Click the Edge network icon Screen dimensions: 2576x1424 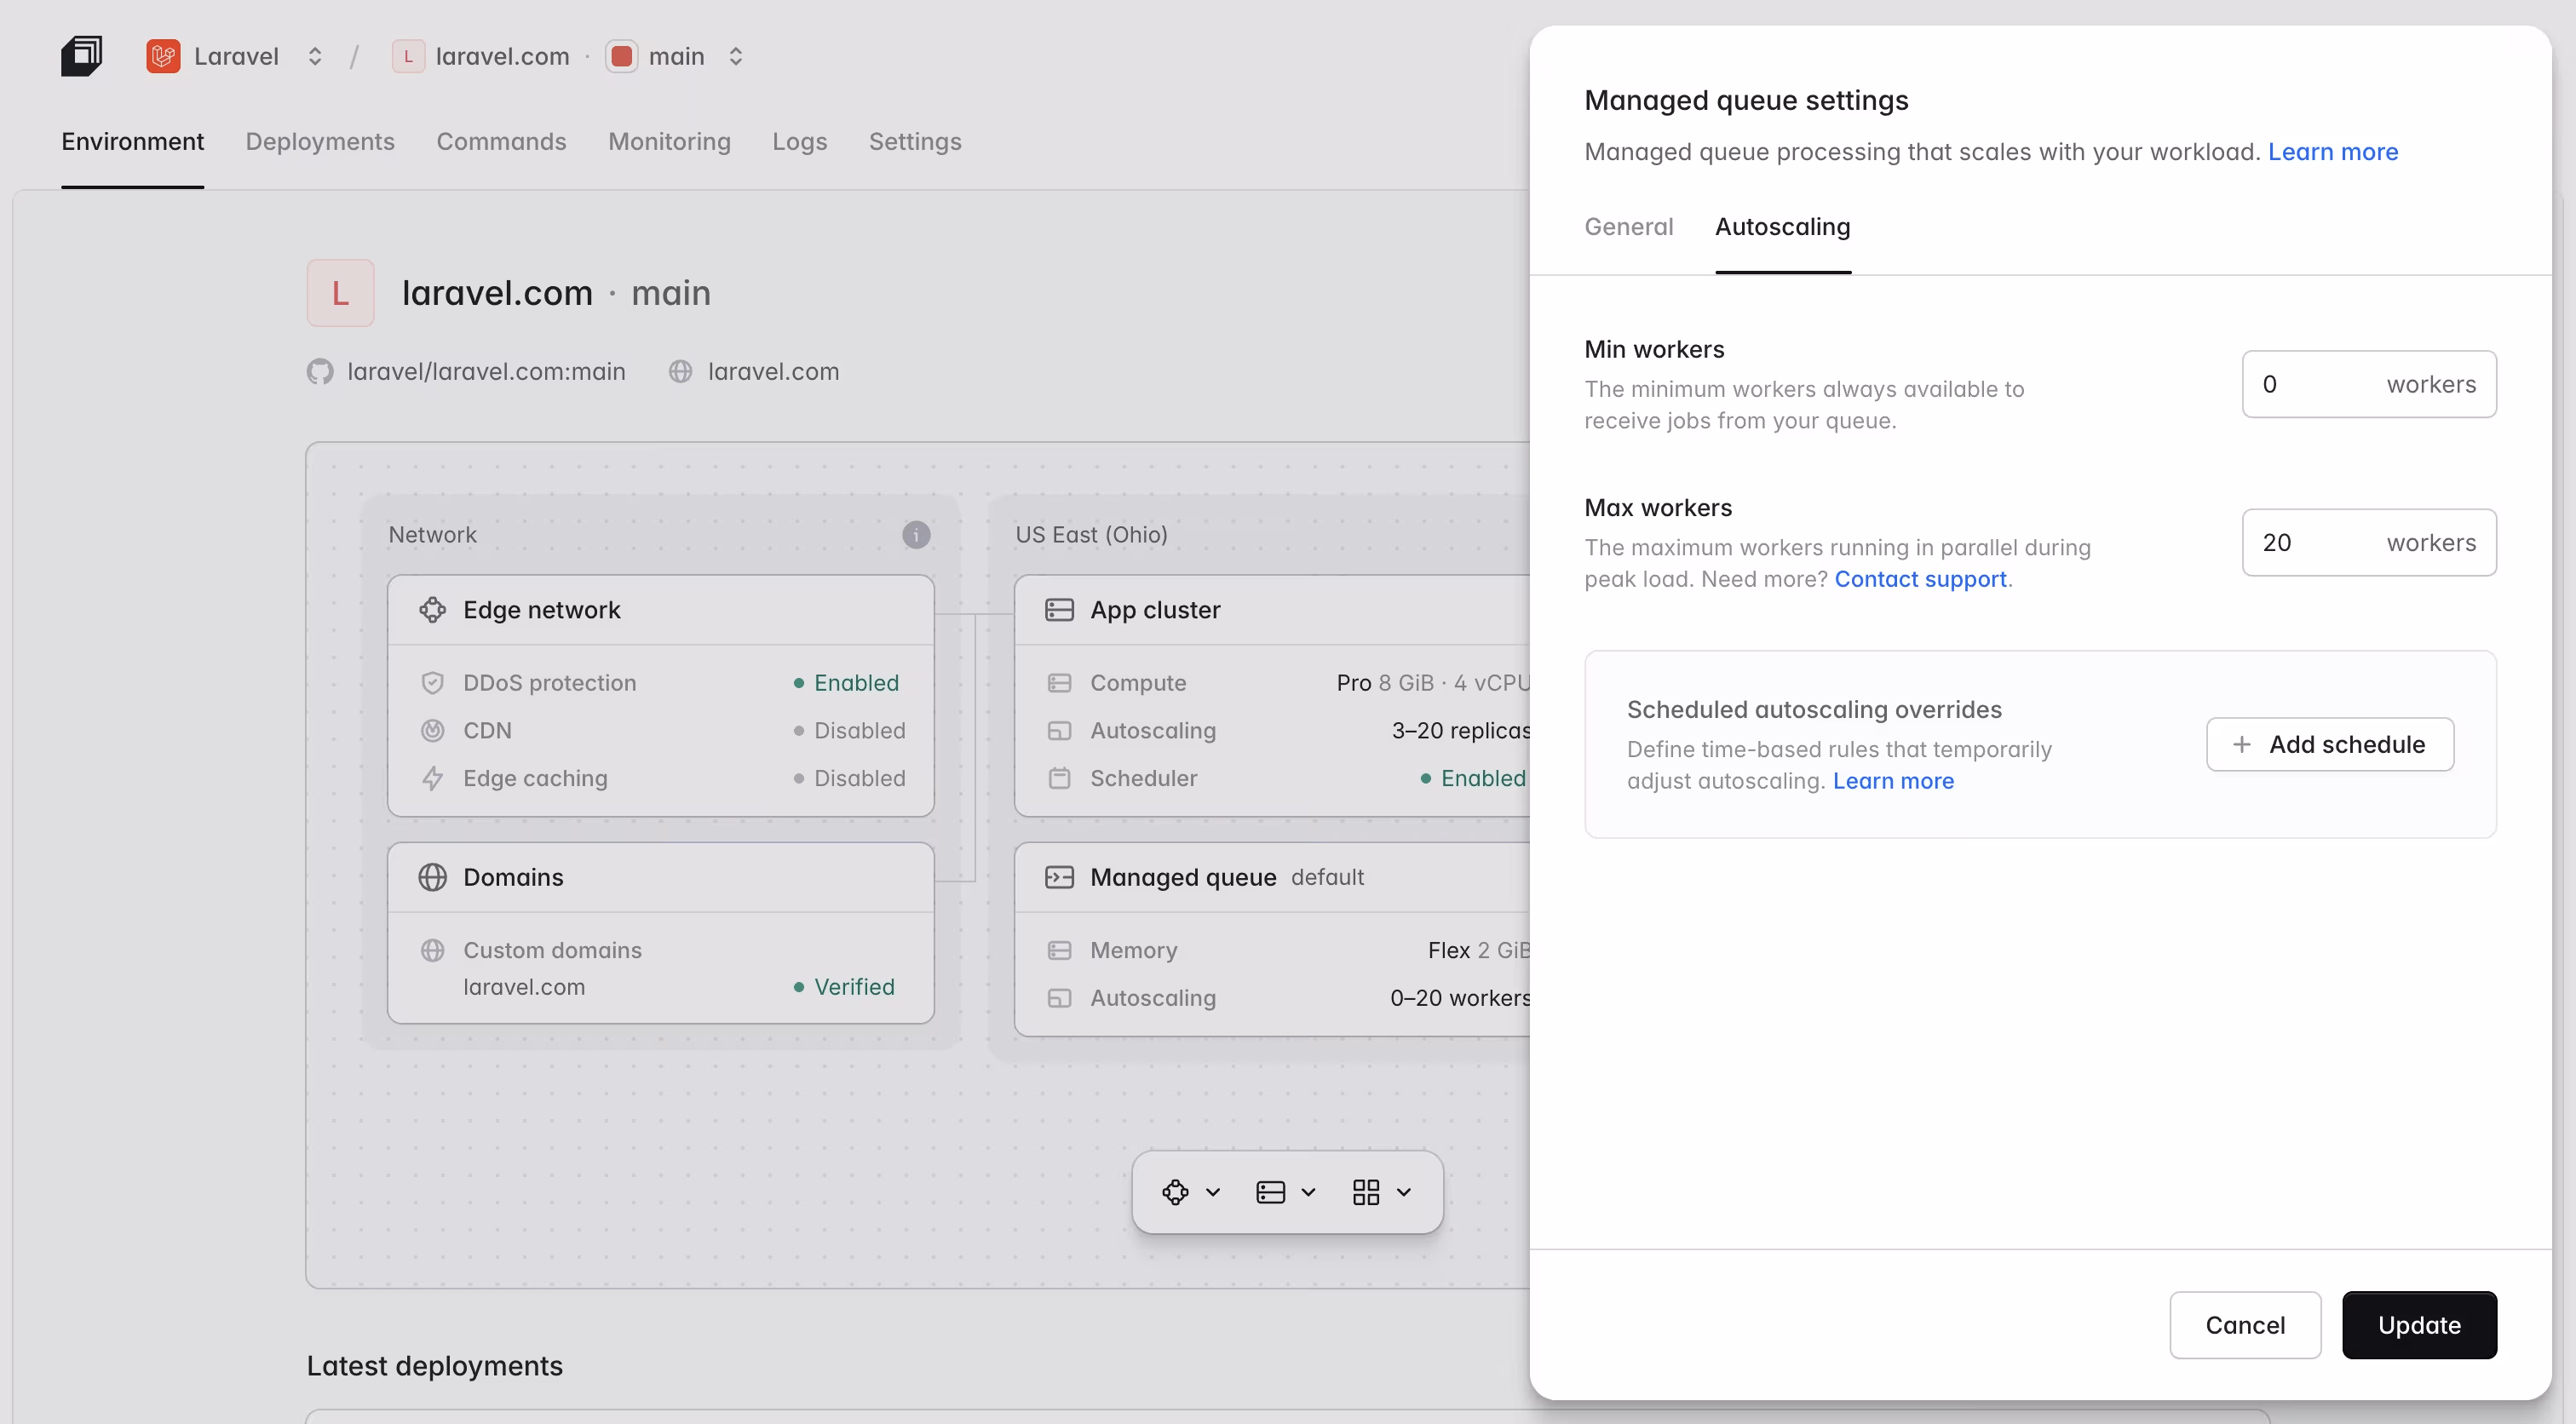tap(432, 610)
